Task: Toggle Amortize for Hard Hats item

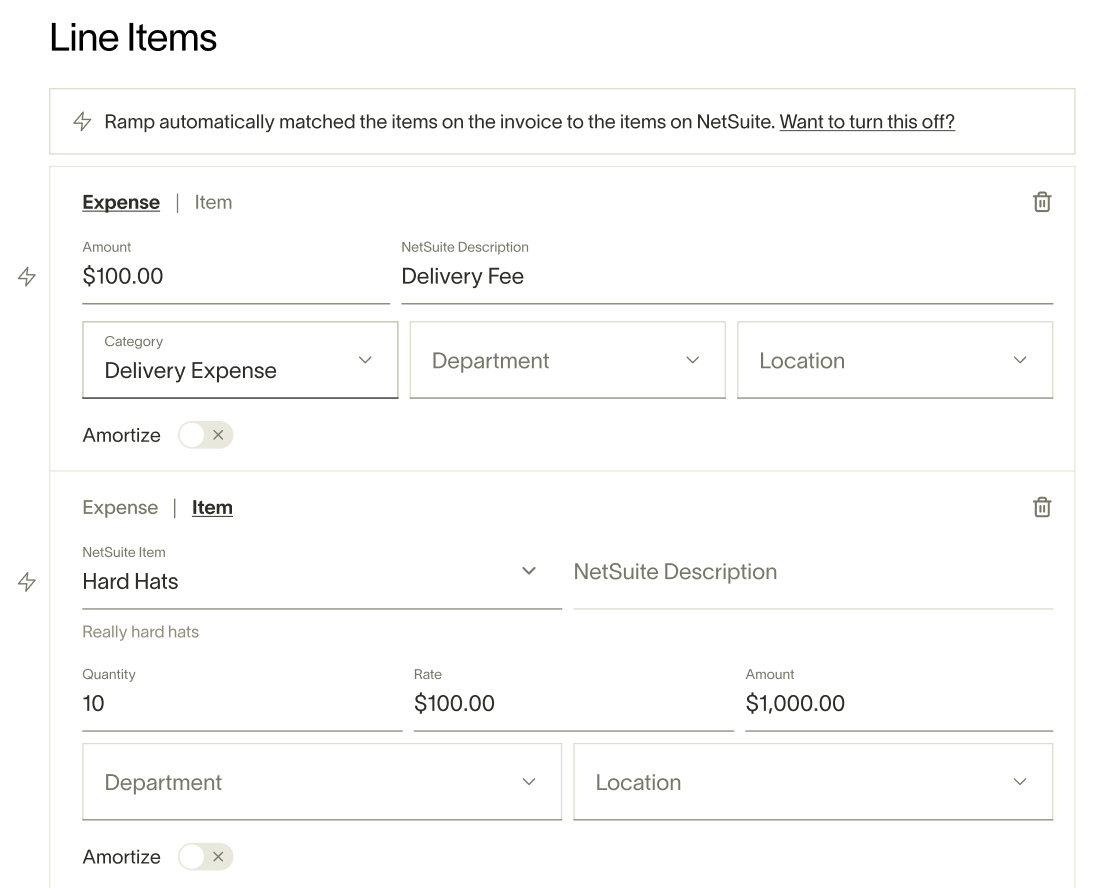Action: pyautogui.click(x=205, y=857)
